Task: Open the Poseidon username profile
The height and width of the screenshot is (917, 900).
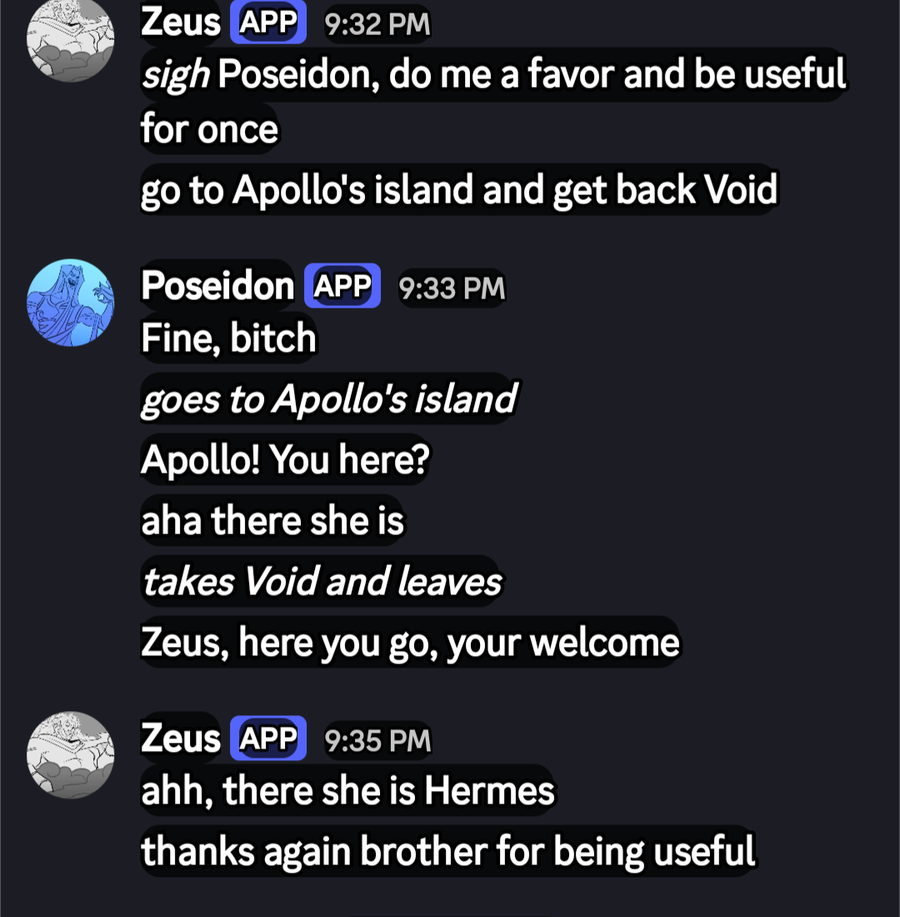Action: (x=217, y=287)
